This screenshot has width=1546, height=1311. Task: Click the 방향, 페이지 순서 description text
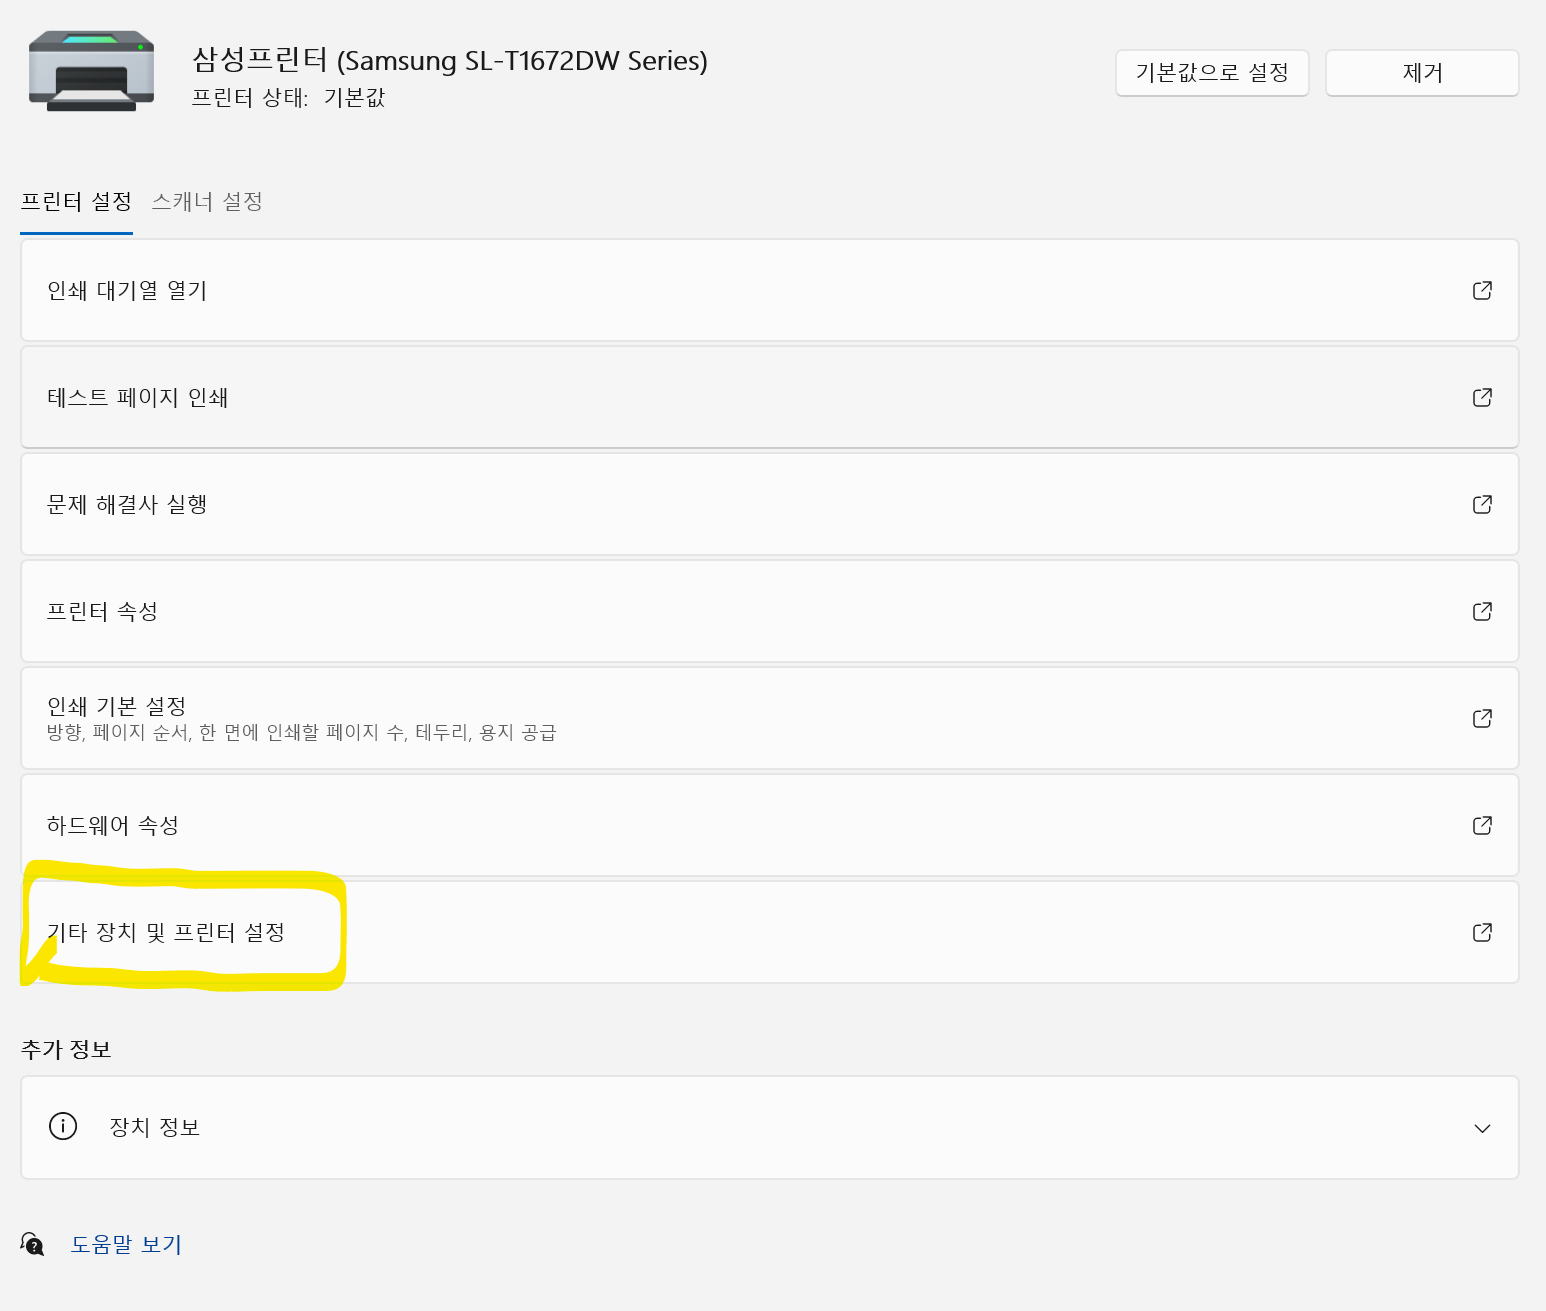tap(302, 732)
